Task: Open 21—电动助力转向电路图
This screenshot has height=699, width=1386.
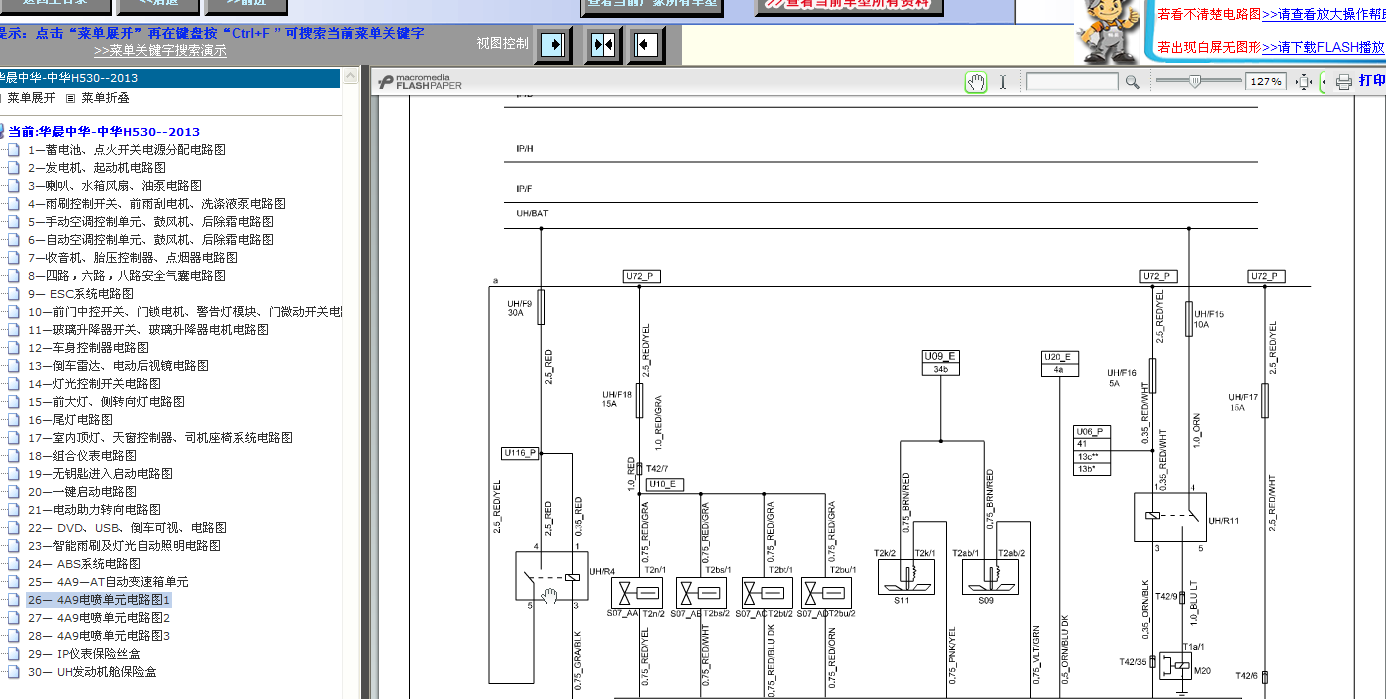Action: tap(94, 510)
